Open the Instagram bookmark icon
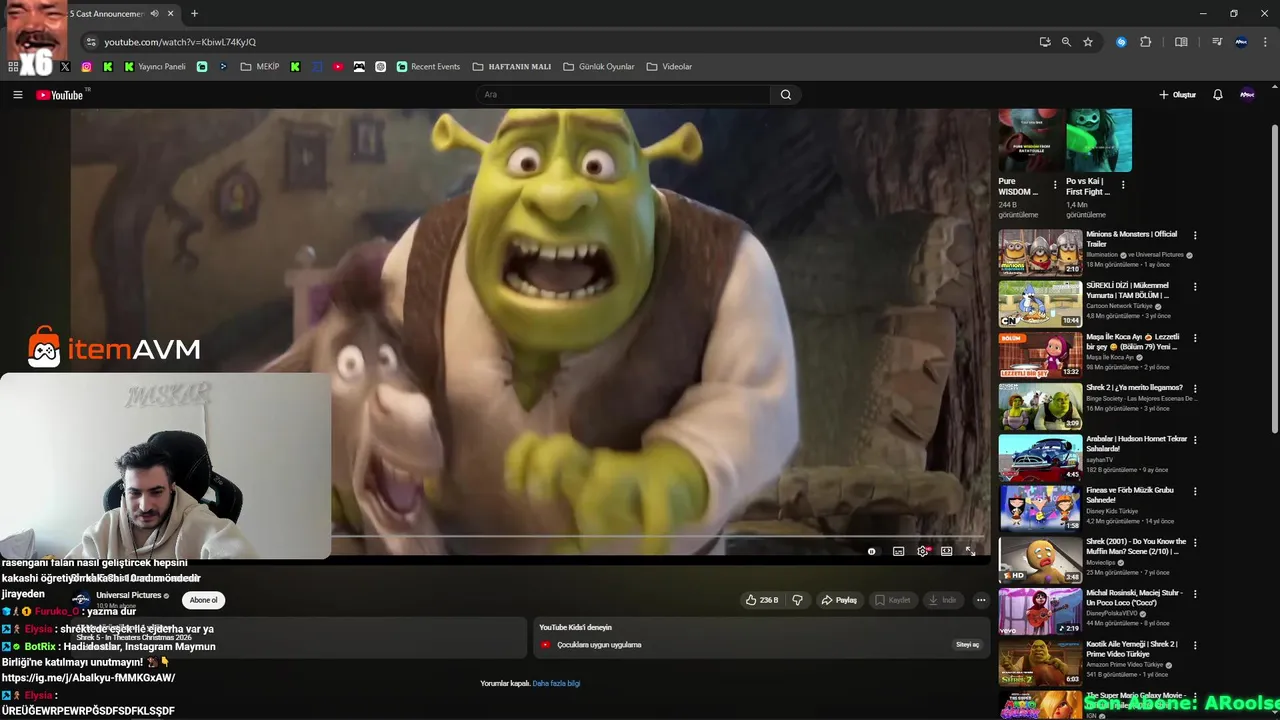This screenshot has width=1280, height=720. coord(87,67)
